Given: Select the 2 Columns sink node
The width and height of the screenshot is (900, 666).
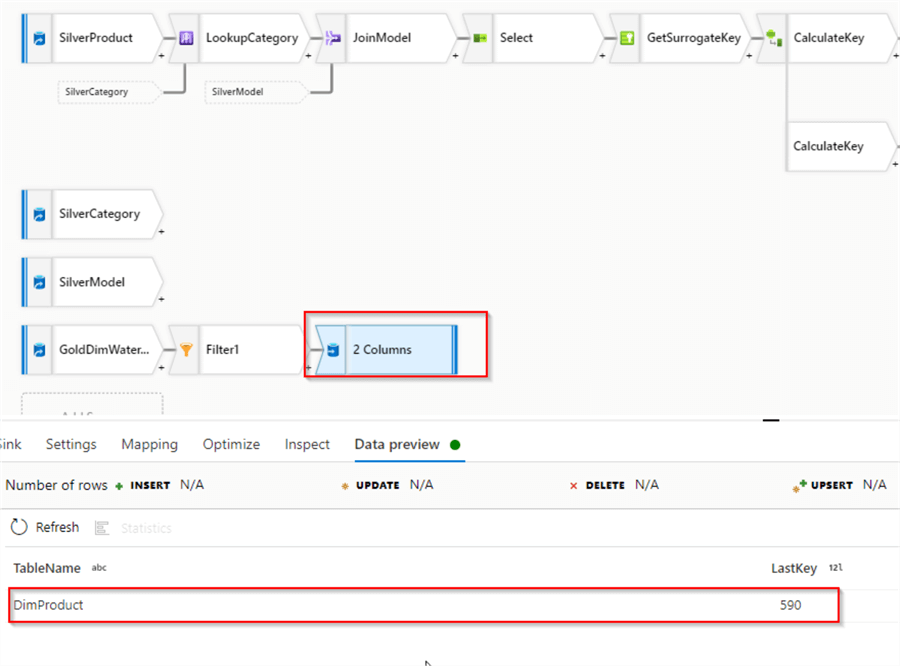Looking at the screenshot, I should point(386,350).
